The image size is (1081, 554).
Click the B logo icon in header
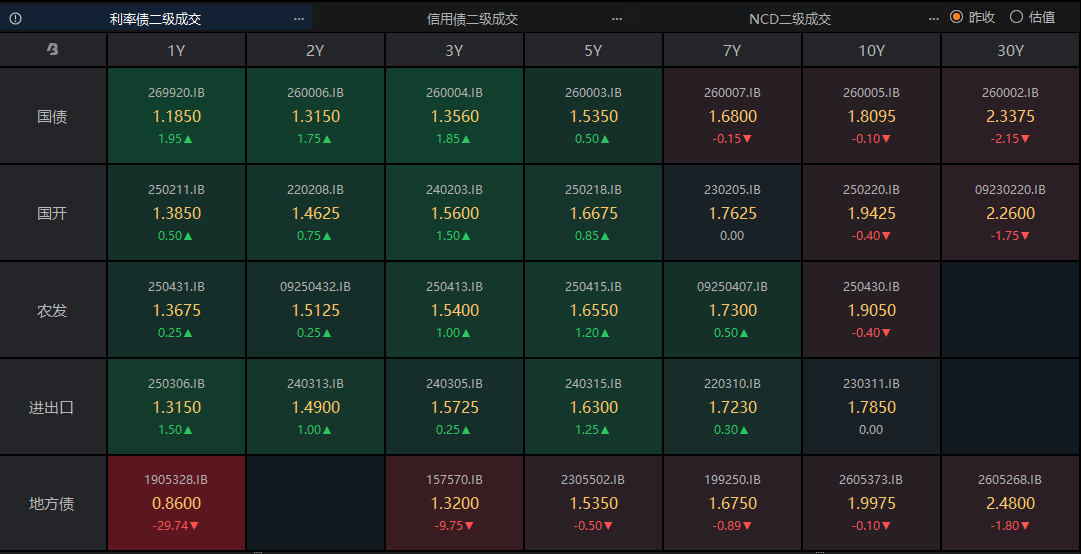pyautogui.click(x=52, y=50)
